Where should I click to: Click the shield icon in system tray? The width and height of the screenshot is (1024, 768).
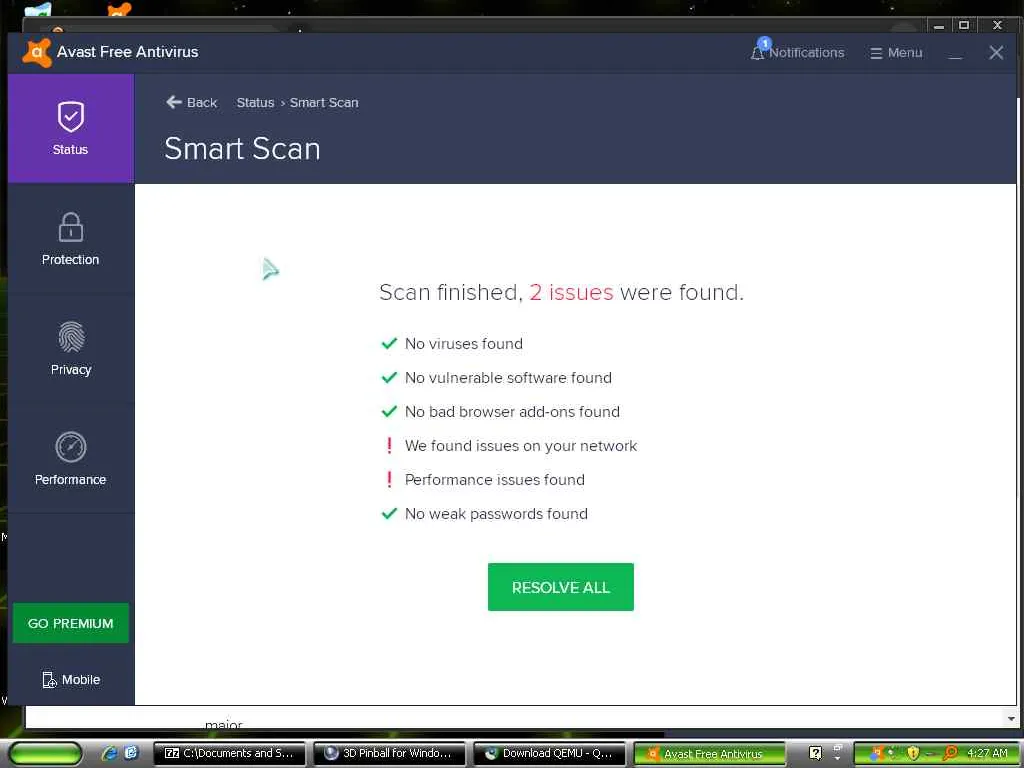pos(914,754)
